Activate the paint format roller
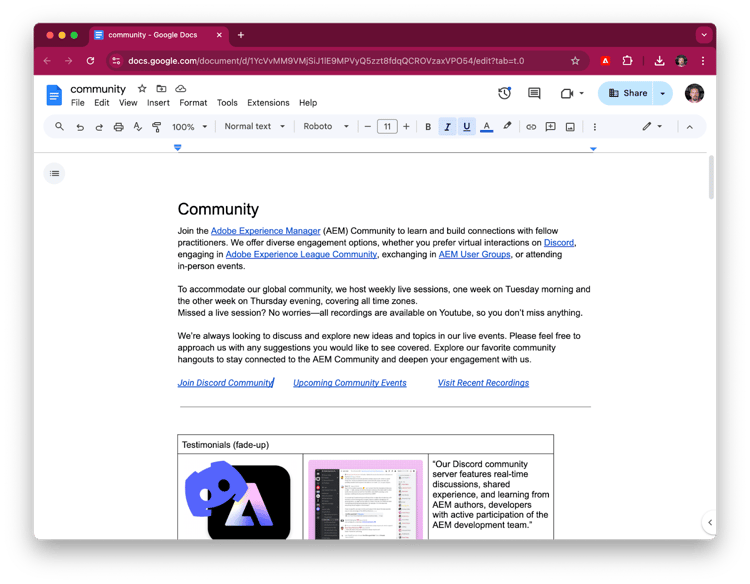 [x=156, y=127]
